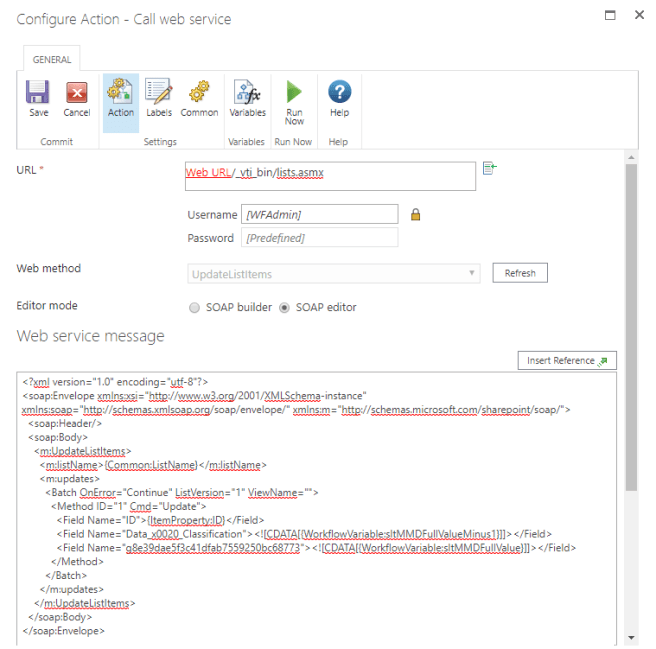The height and width of the screenshot is (649, 656).
Task: Click the opening <m:UpdateListItems> line
Action: [x=83, y=451]
